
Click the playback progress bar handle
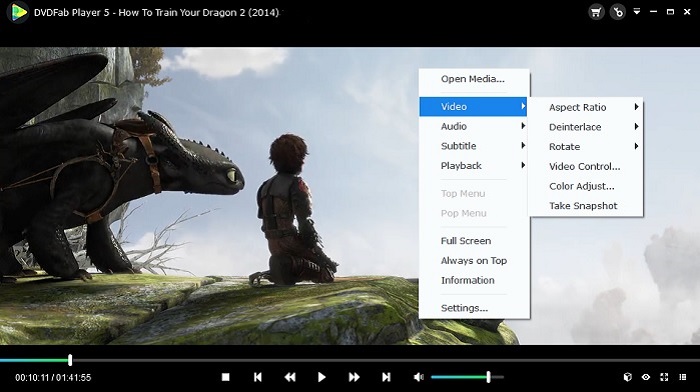pyautogui.click(x=70, y=360)
